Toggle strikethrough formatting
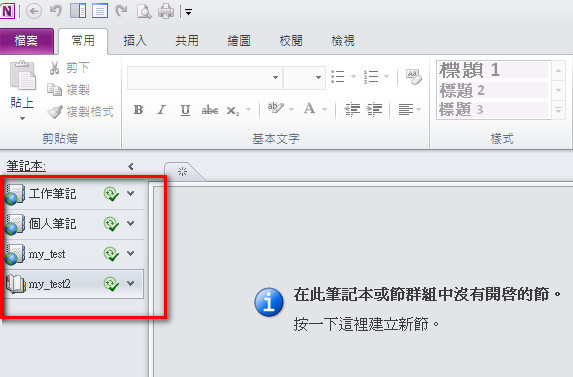573x377 pixels. (x=210, y=110)
